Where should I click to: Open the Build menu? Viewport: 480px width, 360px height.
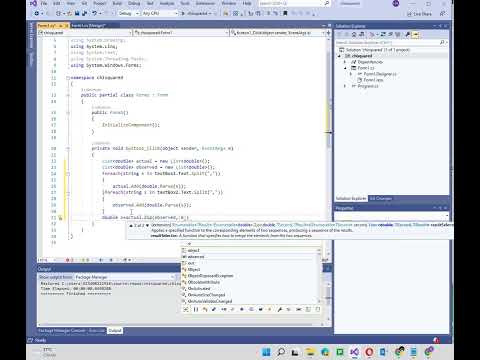click(117, 3)
